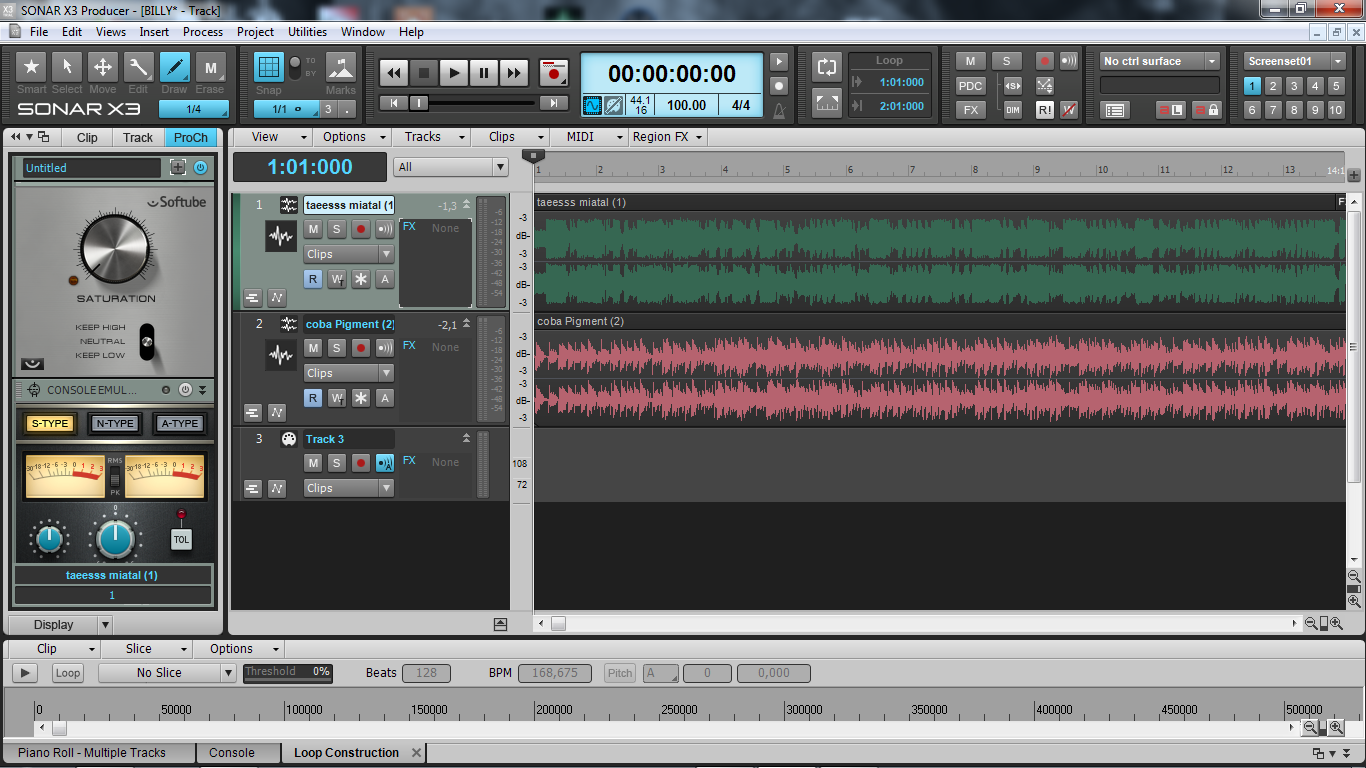Pick the Edit wrench tool

tap(138, 67)
